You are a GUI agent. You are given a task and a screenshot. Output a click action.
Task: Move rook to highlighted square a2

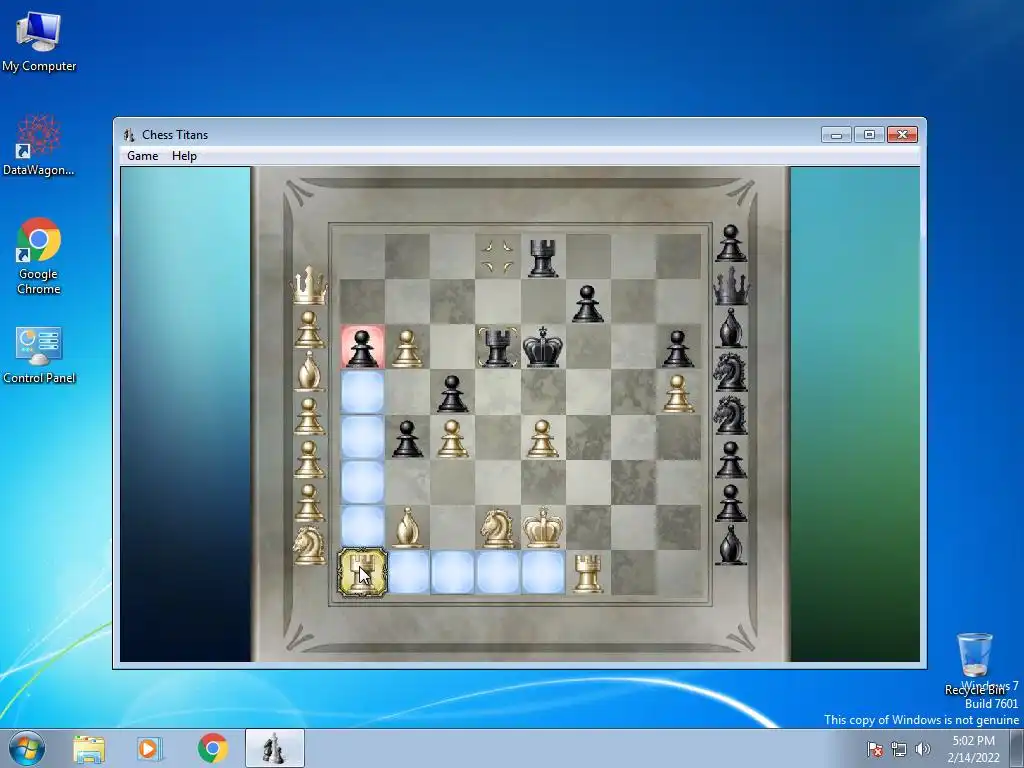(x=362, y=526)
